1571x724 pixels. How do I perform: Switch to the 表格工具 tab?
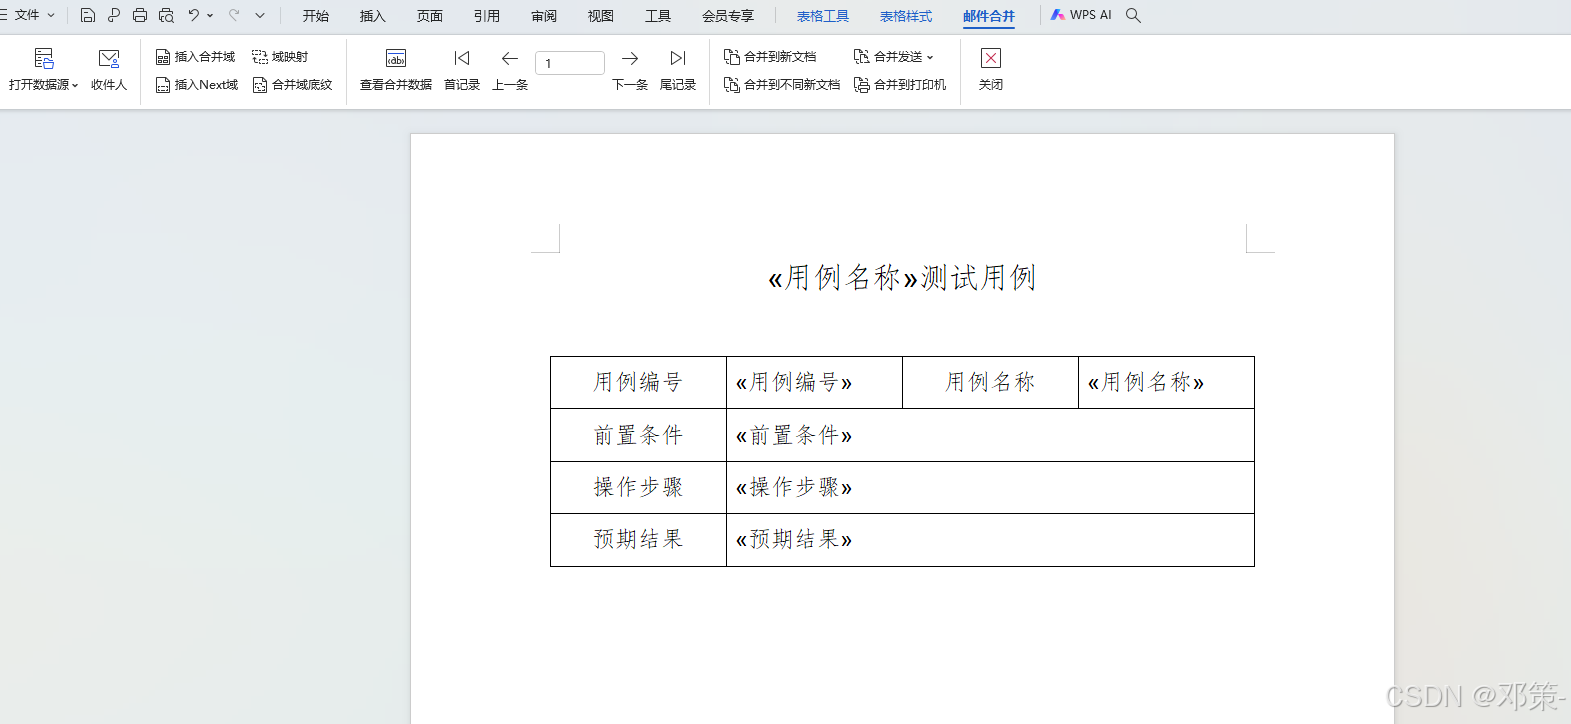point(823,16)
